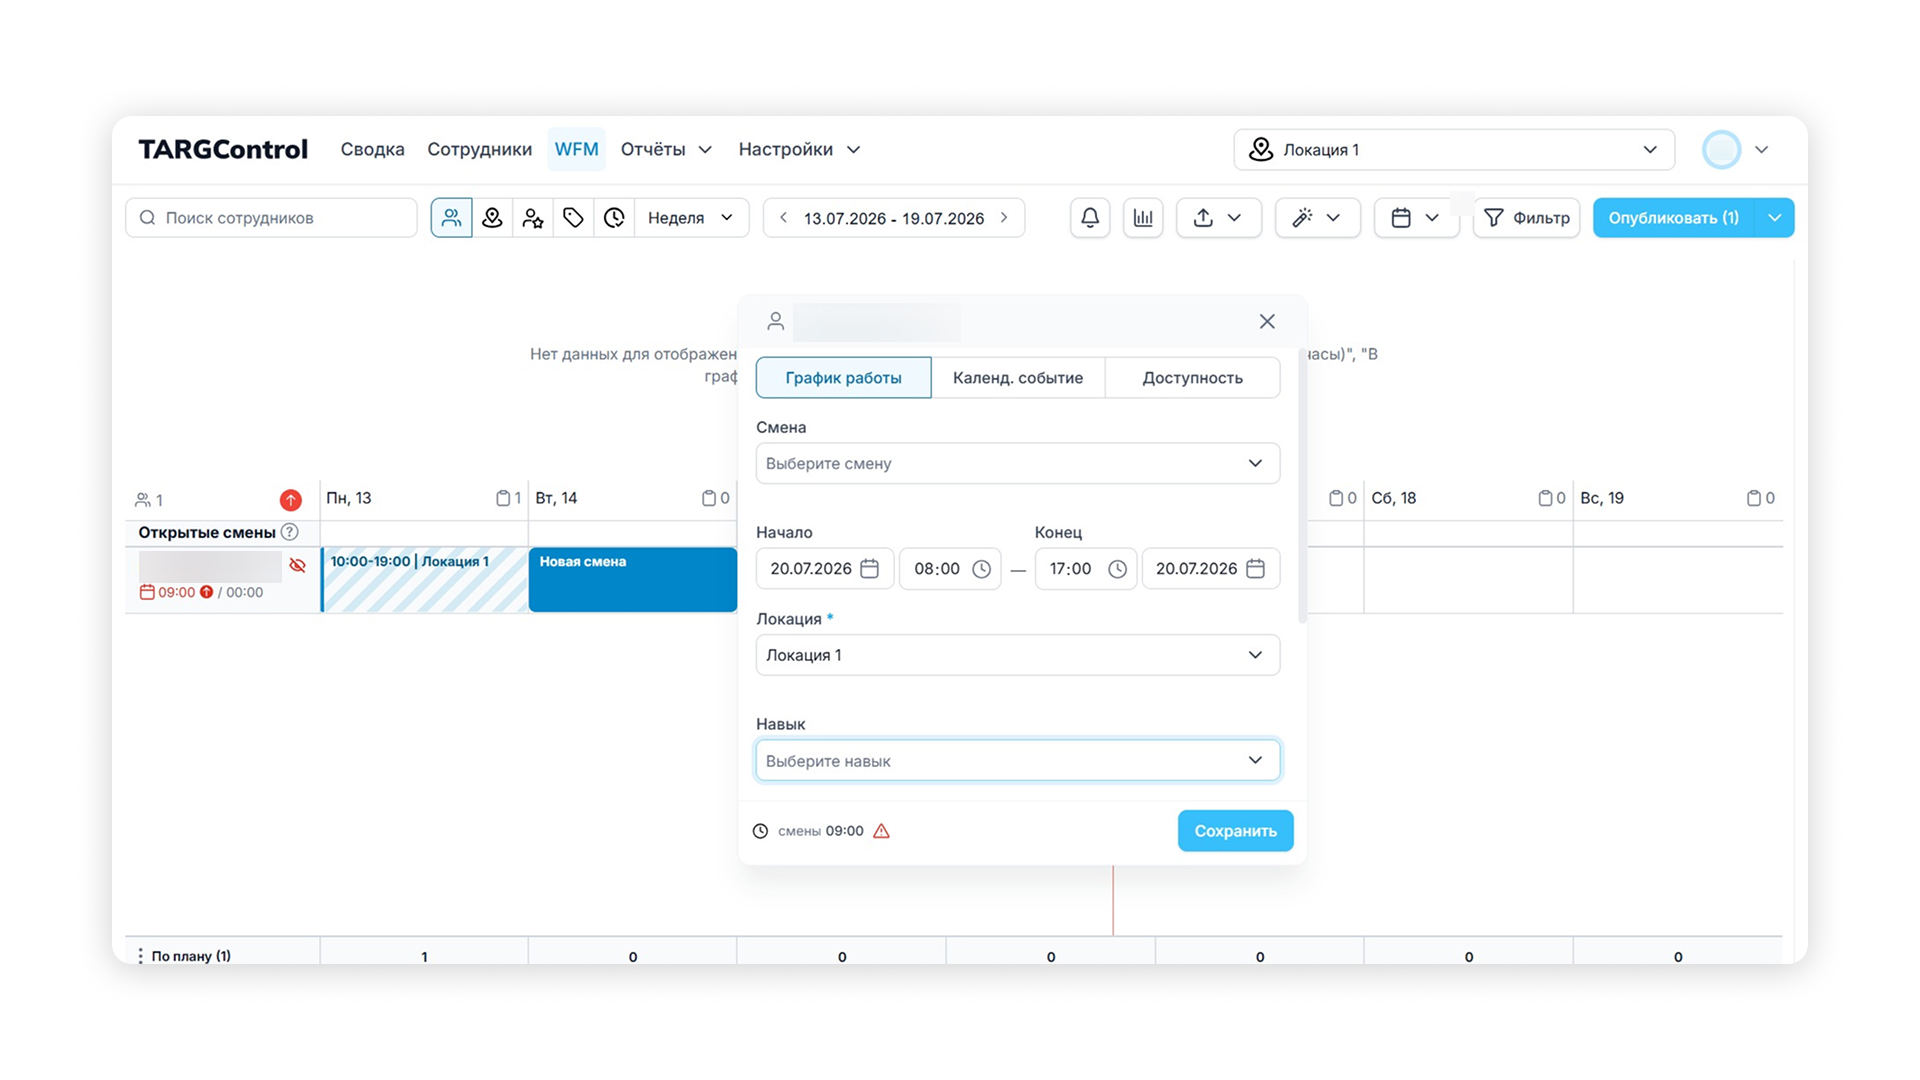The width and height of the screenshot is (1920, 1080).
Task: Click the dialog vertical scrollbar
Action: tap(1302, 486)
